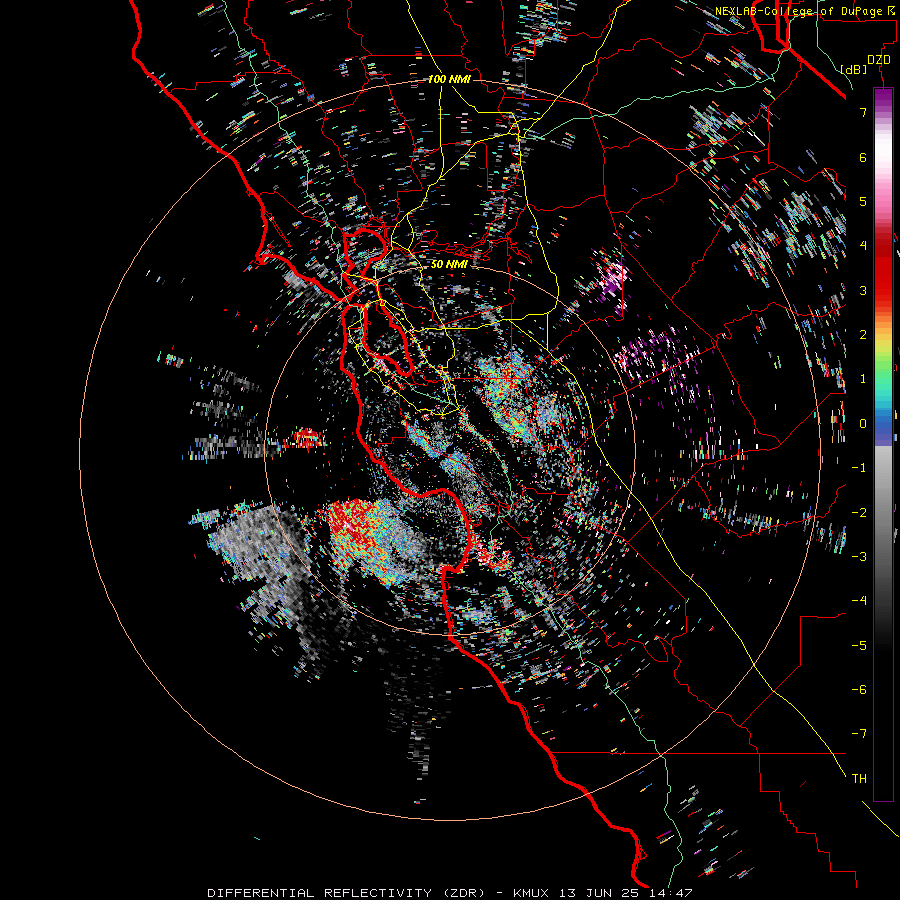Click the "-5" value on the color scale
The image size is (900, 900).
[859, 646]
